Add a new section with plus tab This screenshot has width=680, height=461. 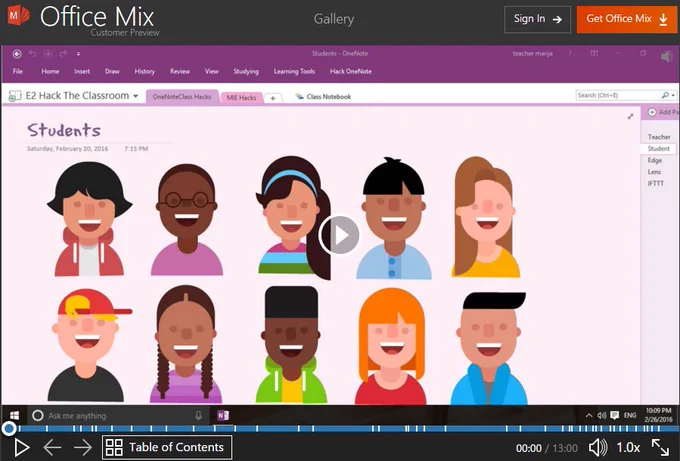click(x=273, y=98)
